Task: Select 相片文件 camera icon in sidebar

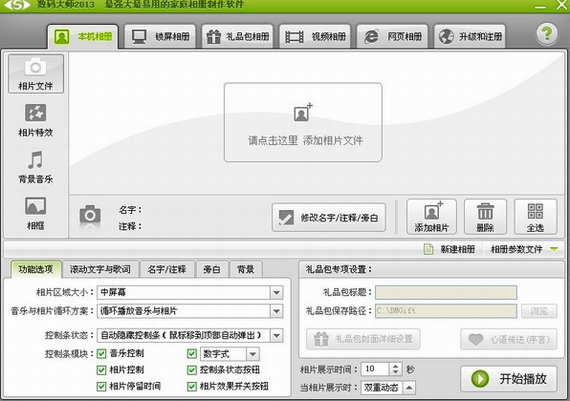Action: (35, 67)
